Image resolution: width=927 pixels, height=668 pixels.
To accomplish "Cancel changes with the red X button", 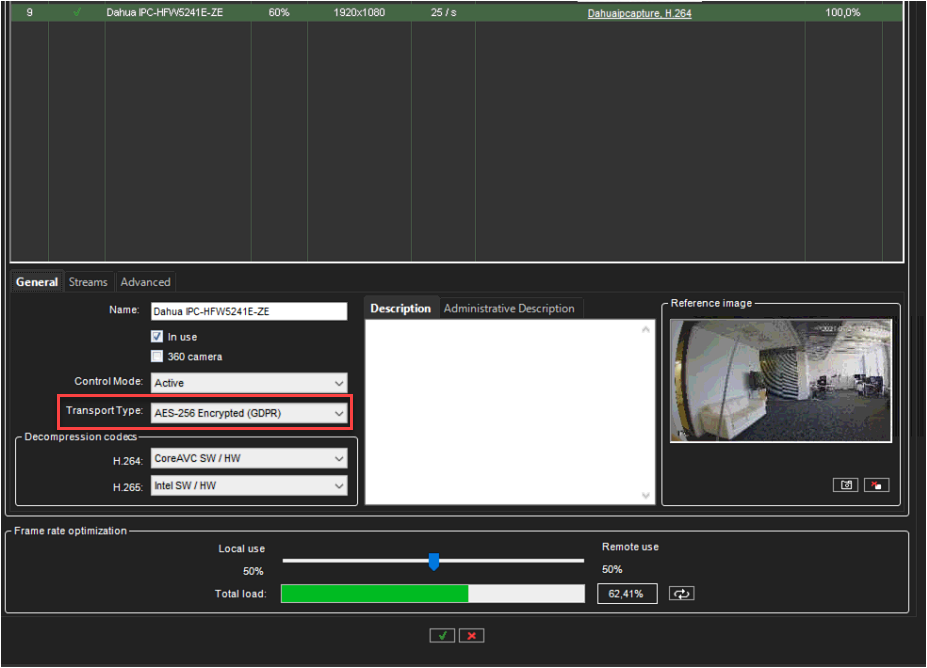I will click(x=472, y=635).
